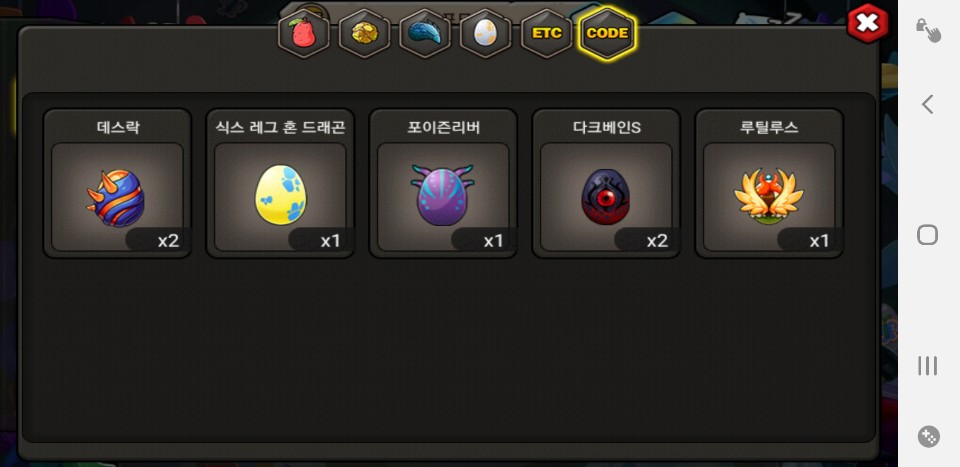Tap the 루틸루스 winged egg

[768, 197]
